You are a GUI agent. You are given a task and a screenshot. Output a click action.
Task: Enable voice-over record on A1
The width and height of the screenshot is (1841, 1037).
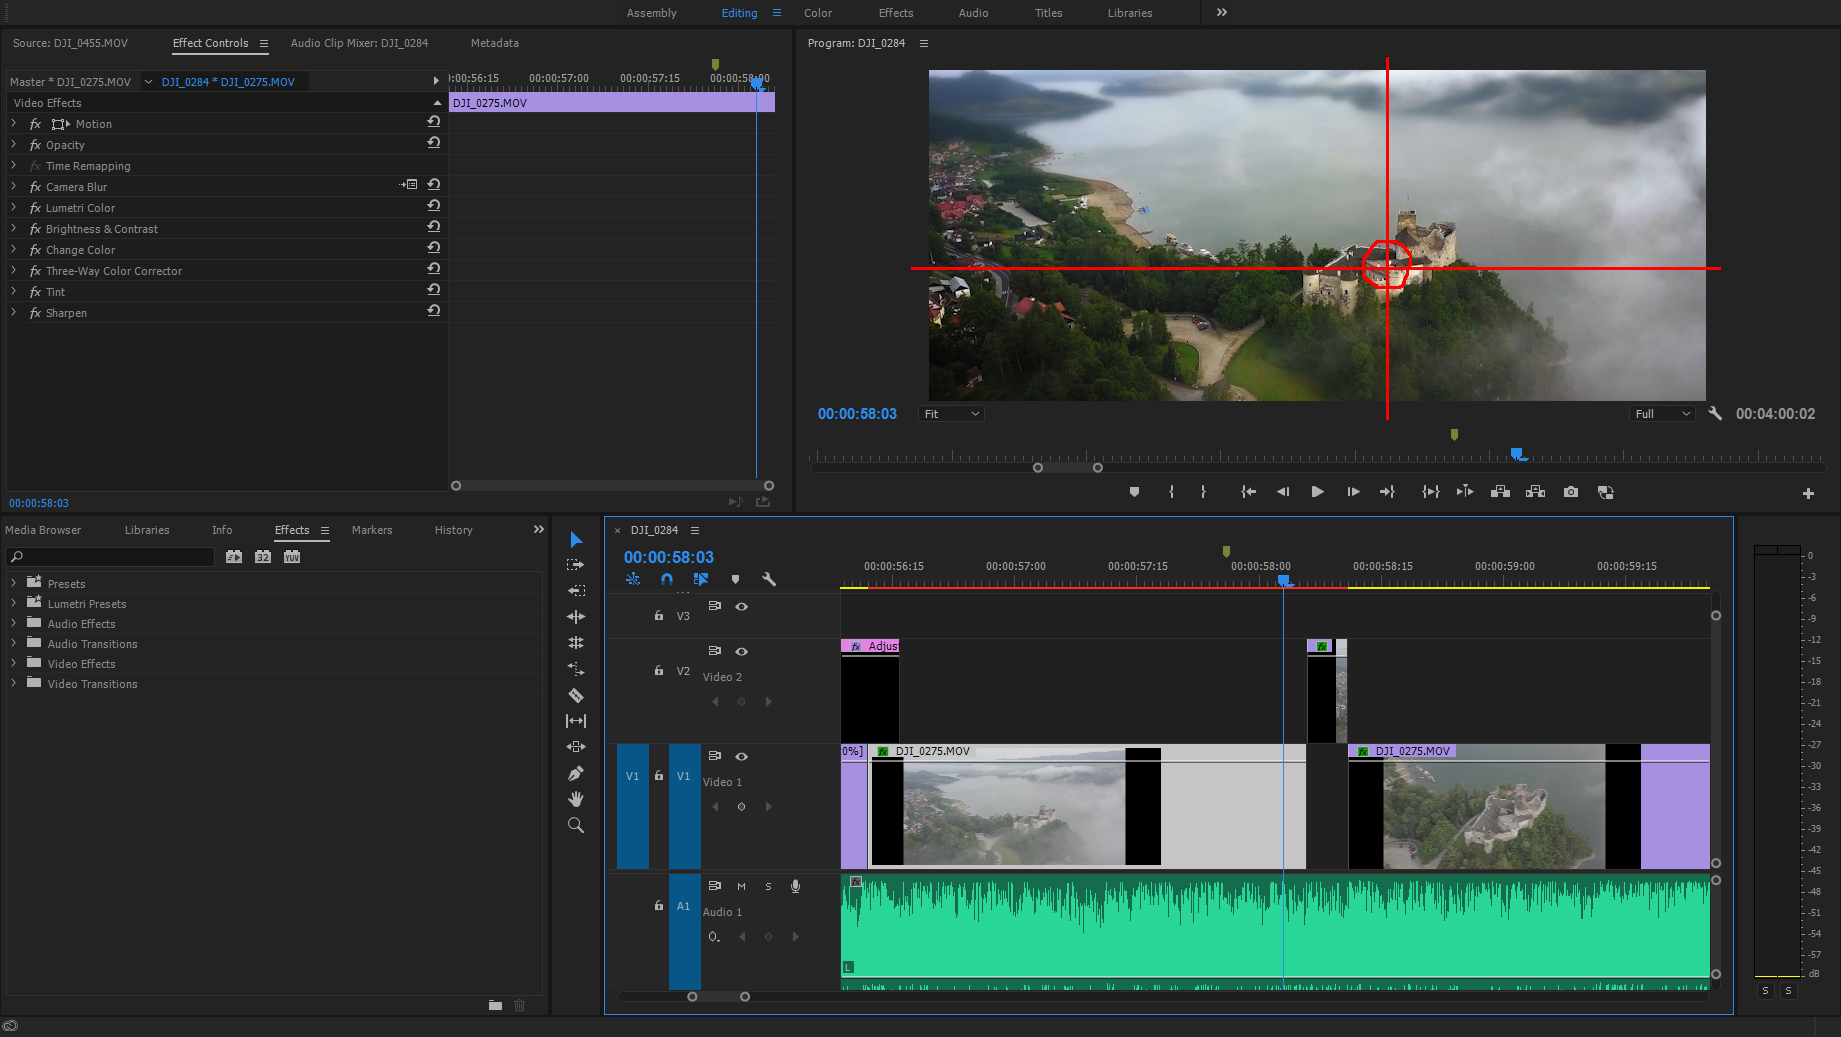795,886
